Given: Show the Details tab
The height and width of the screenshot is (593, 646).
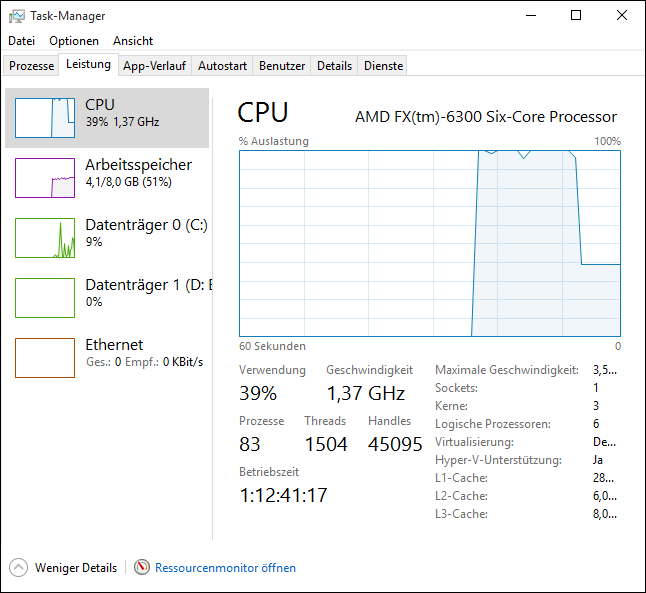Looking at the screenshot, I should [x=334, y=66].
